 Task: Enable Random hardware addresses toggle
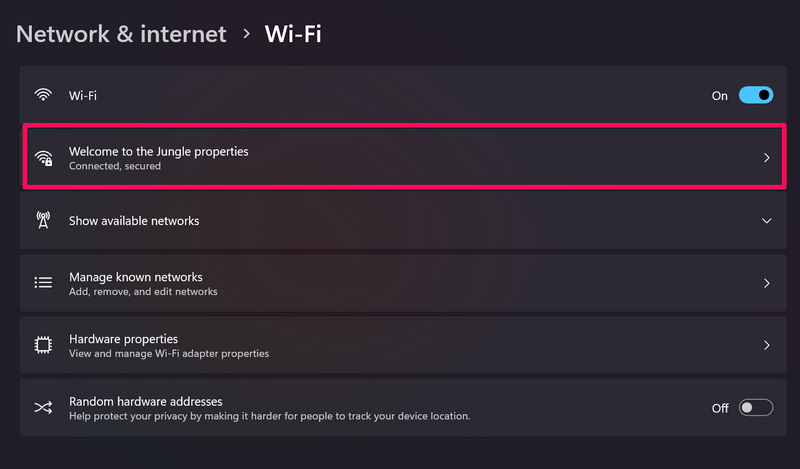point(756,407)
